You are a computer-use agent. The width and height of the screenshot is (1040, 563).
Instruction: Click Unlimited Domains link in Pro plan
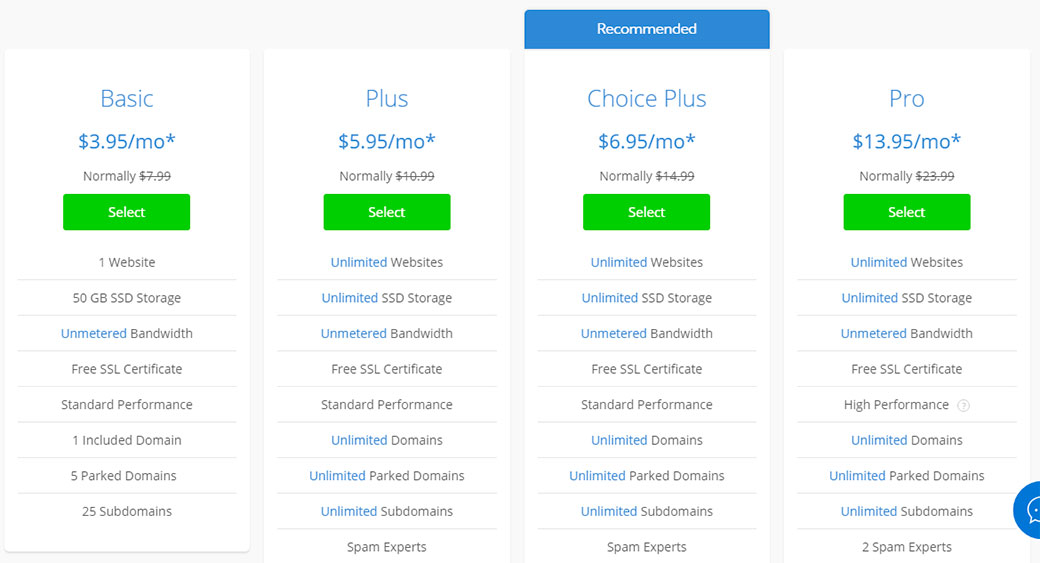[879, 441]
